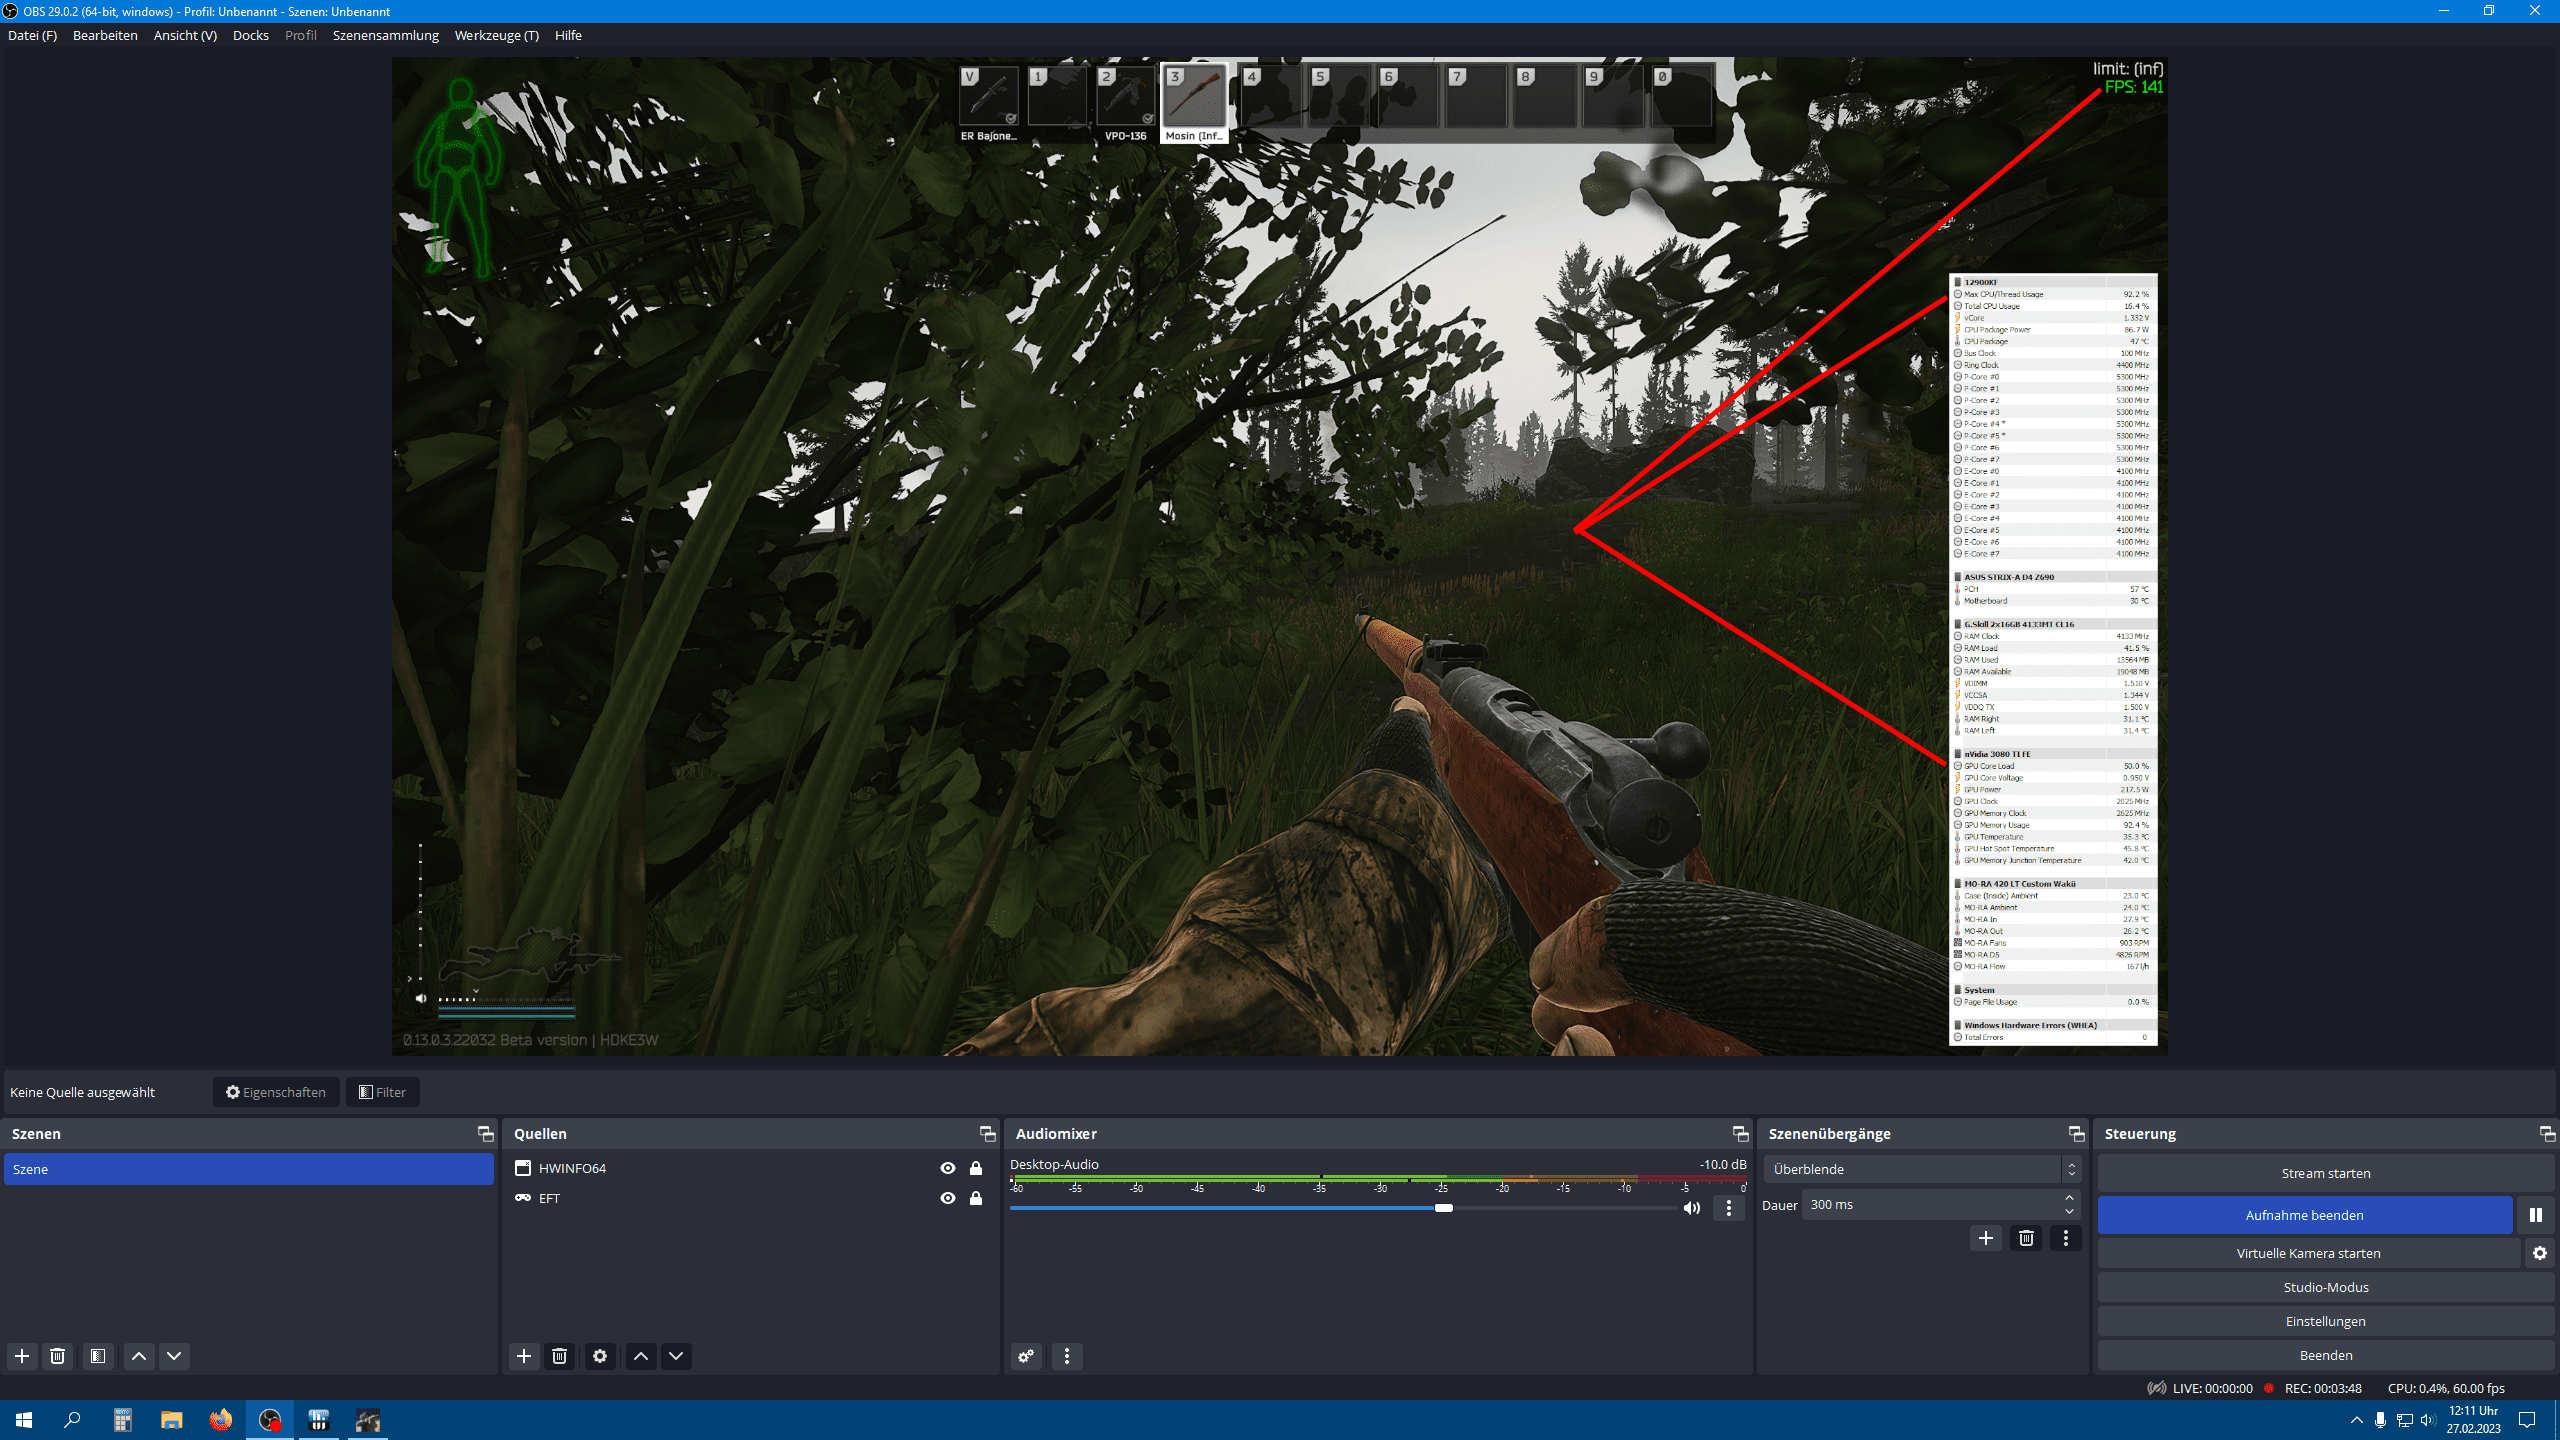Open Docks menu
Viewport: 2560px width, 1440px height.
coord(251,35)
